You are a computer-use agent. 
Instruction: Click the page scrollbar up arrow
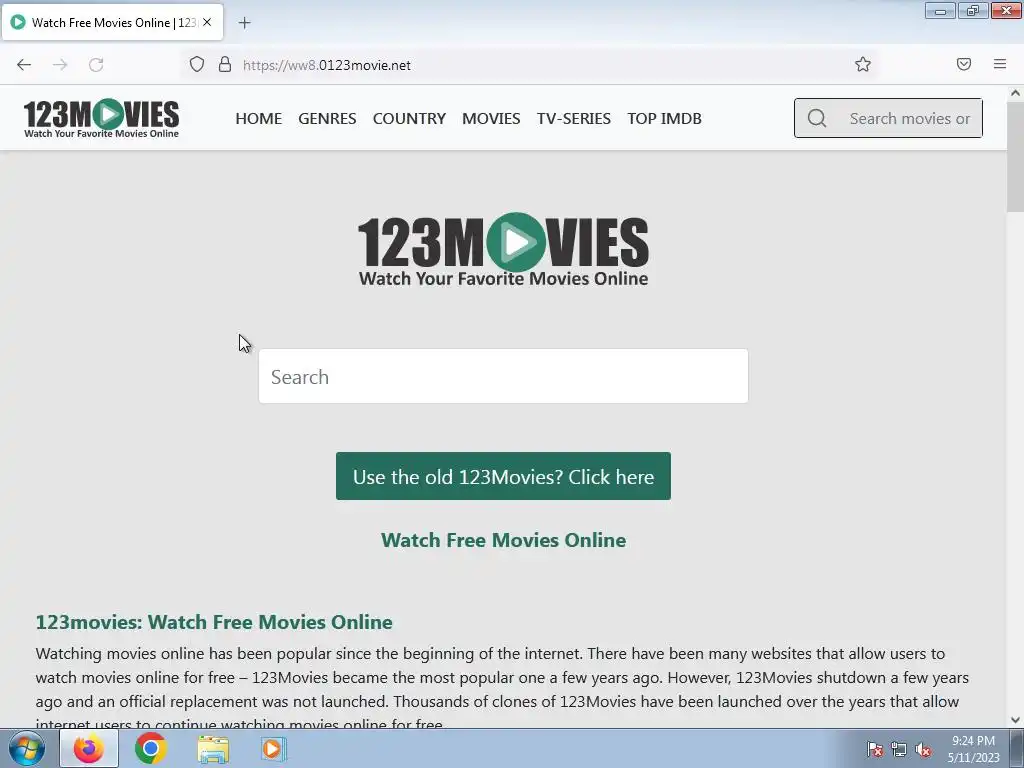pyautogui.click(x=1016, y=93)
